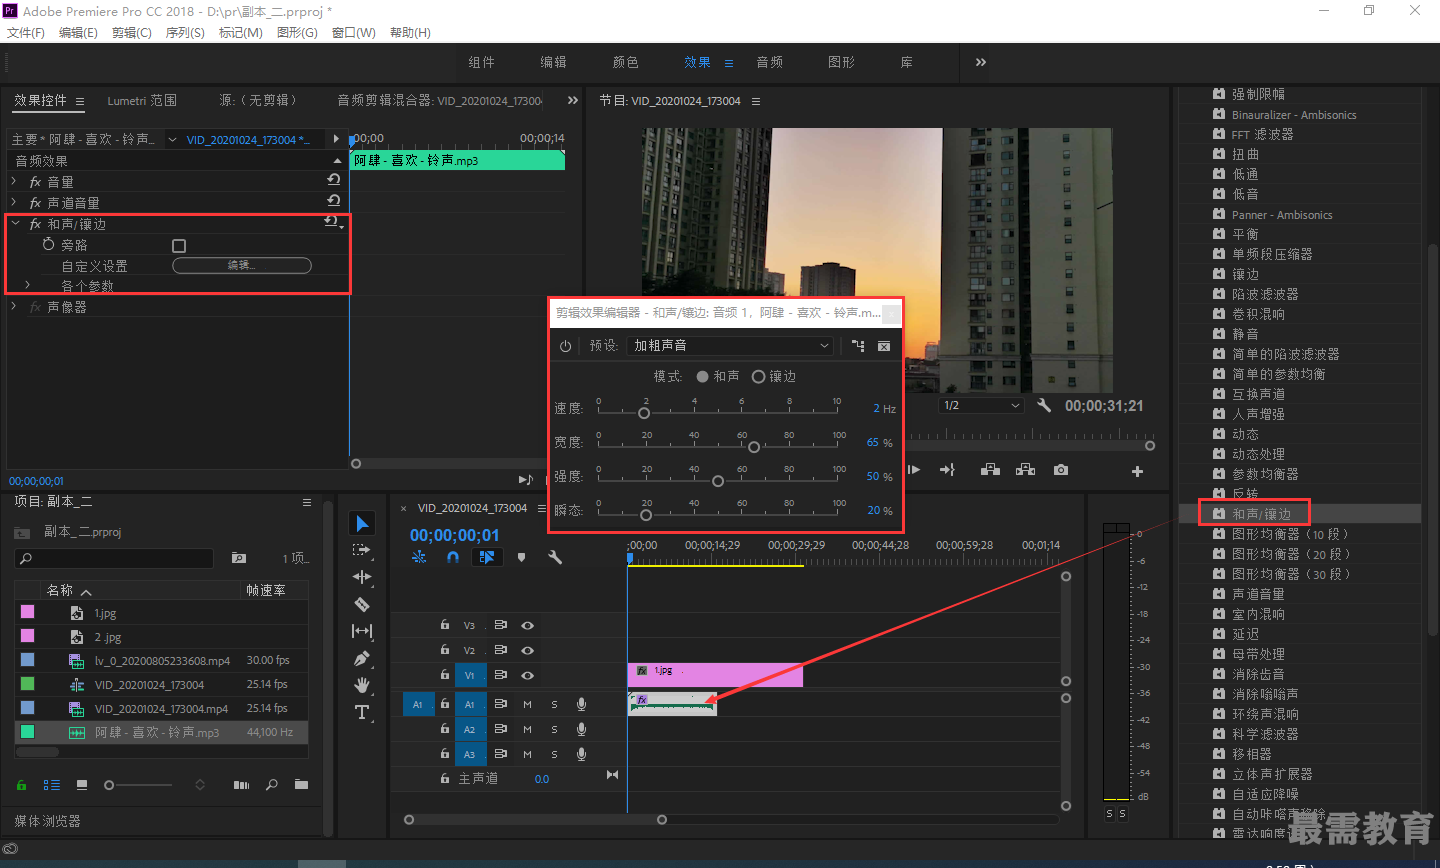1440x868 pixels.
Task: Toggle linked selection in timeline
Action: pos(487,557)
